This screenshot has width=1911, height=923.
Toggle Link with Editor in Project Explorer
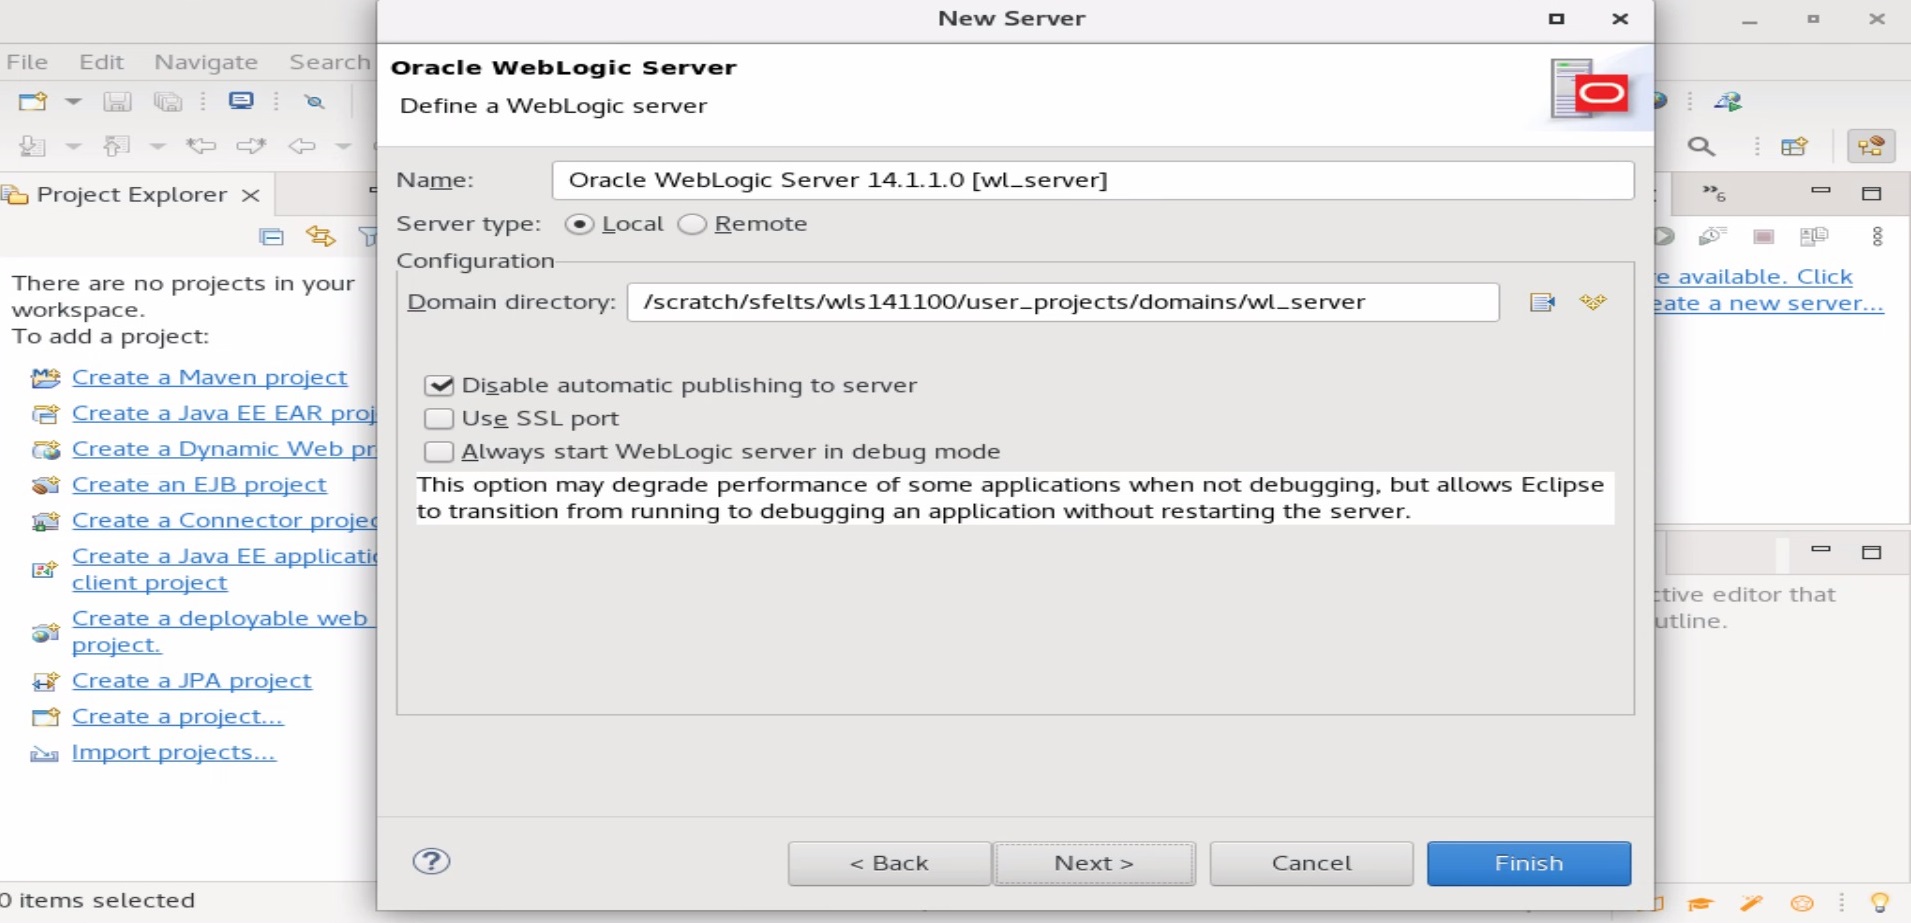pyautogui.click(x=320, y=237)
